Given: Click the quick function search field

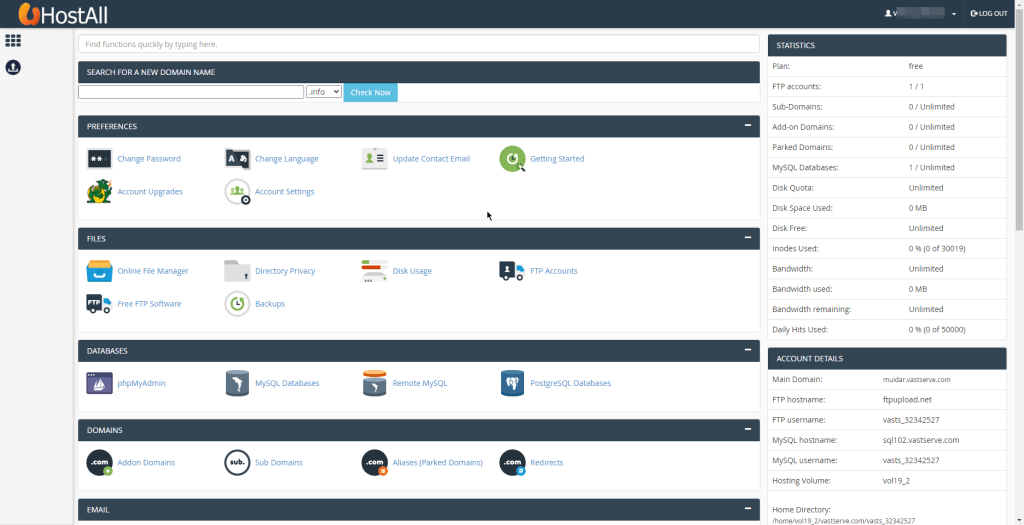Looking at the screenshot, I should click(x=418, y=44).
